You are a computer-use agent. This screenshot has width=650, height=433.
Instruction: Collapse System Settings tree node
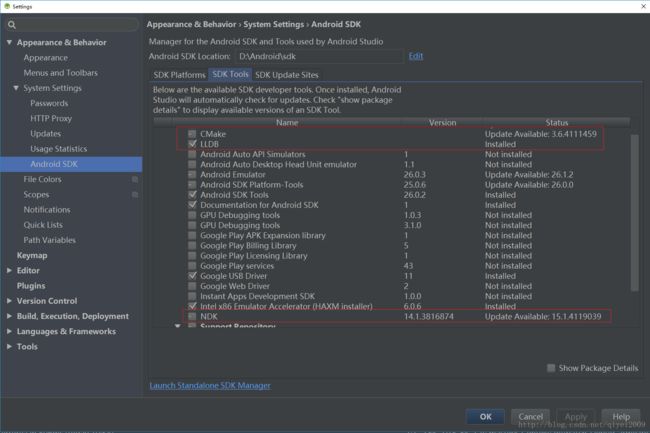[x=16, y=88]
